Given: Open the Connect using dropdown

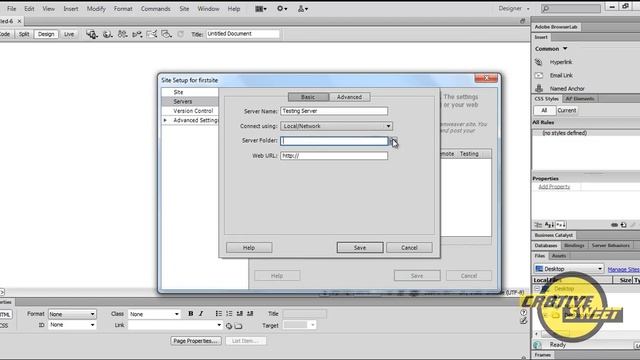Looking at the screenshot, I should pos(337,126).
